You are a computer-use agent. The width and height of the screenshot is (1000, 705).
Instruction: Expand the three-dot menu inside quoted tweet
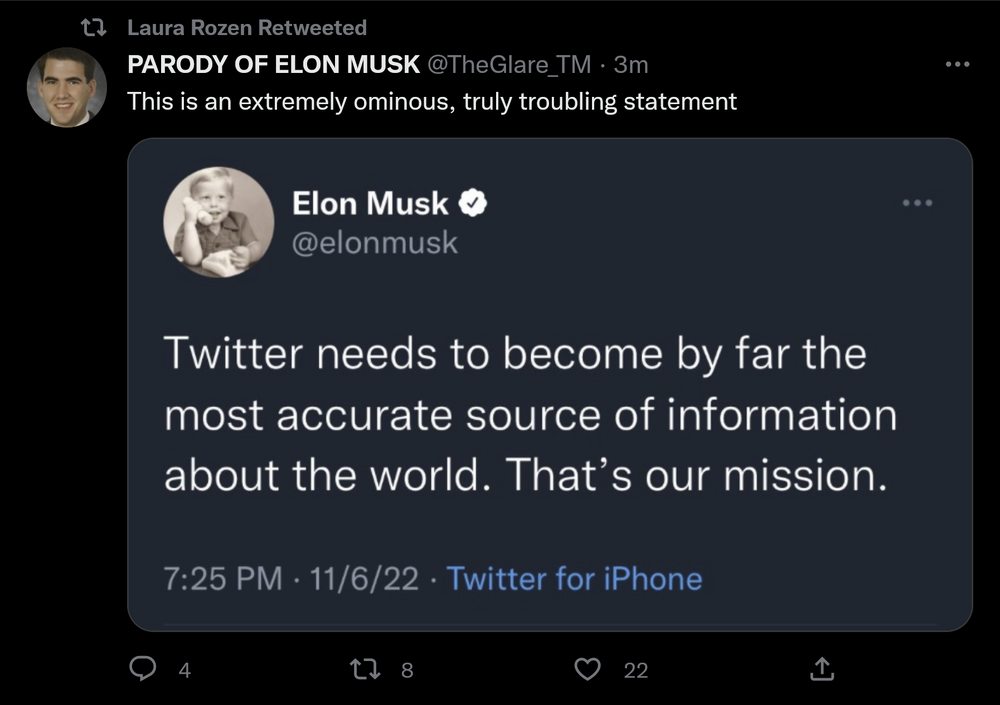pos(916,203)
